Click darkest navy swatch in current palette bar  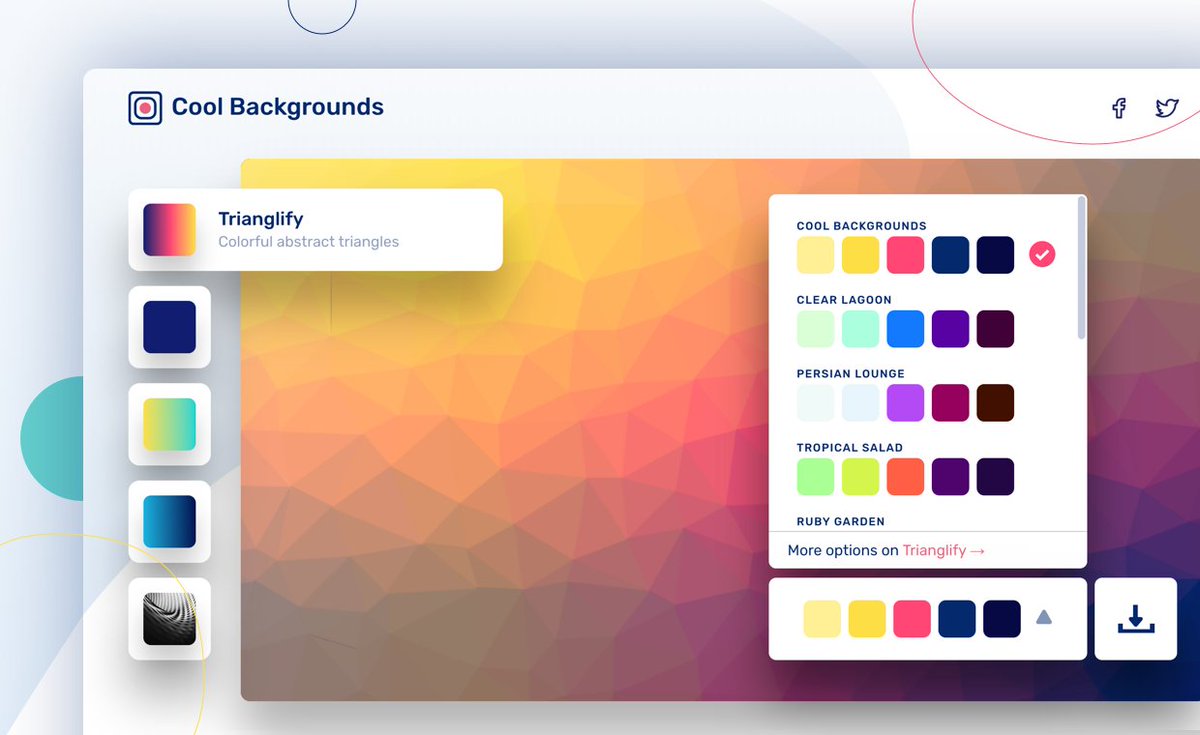(1002, 619)
